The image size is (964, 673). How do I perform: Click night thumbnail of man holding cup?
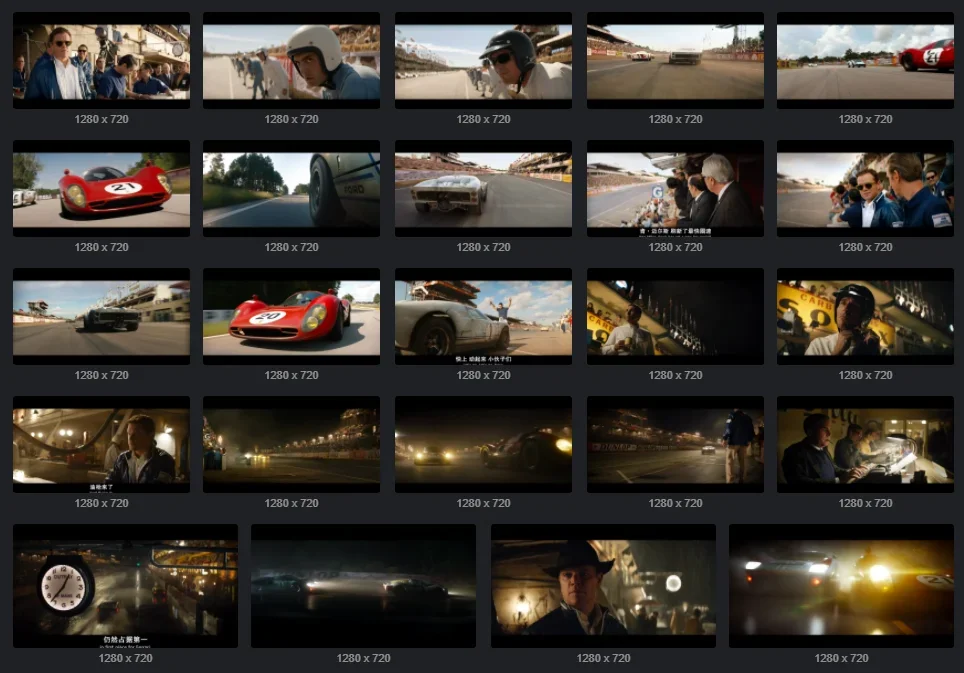tap(675, 316)
